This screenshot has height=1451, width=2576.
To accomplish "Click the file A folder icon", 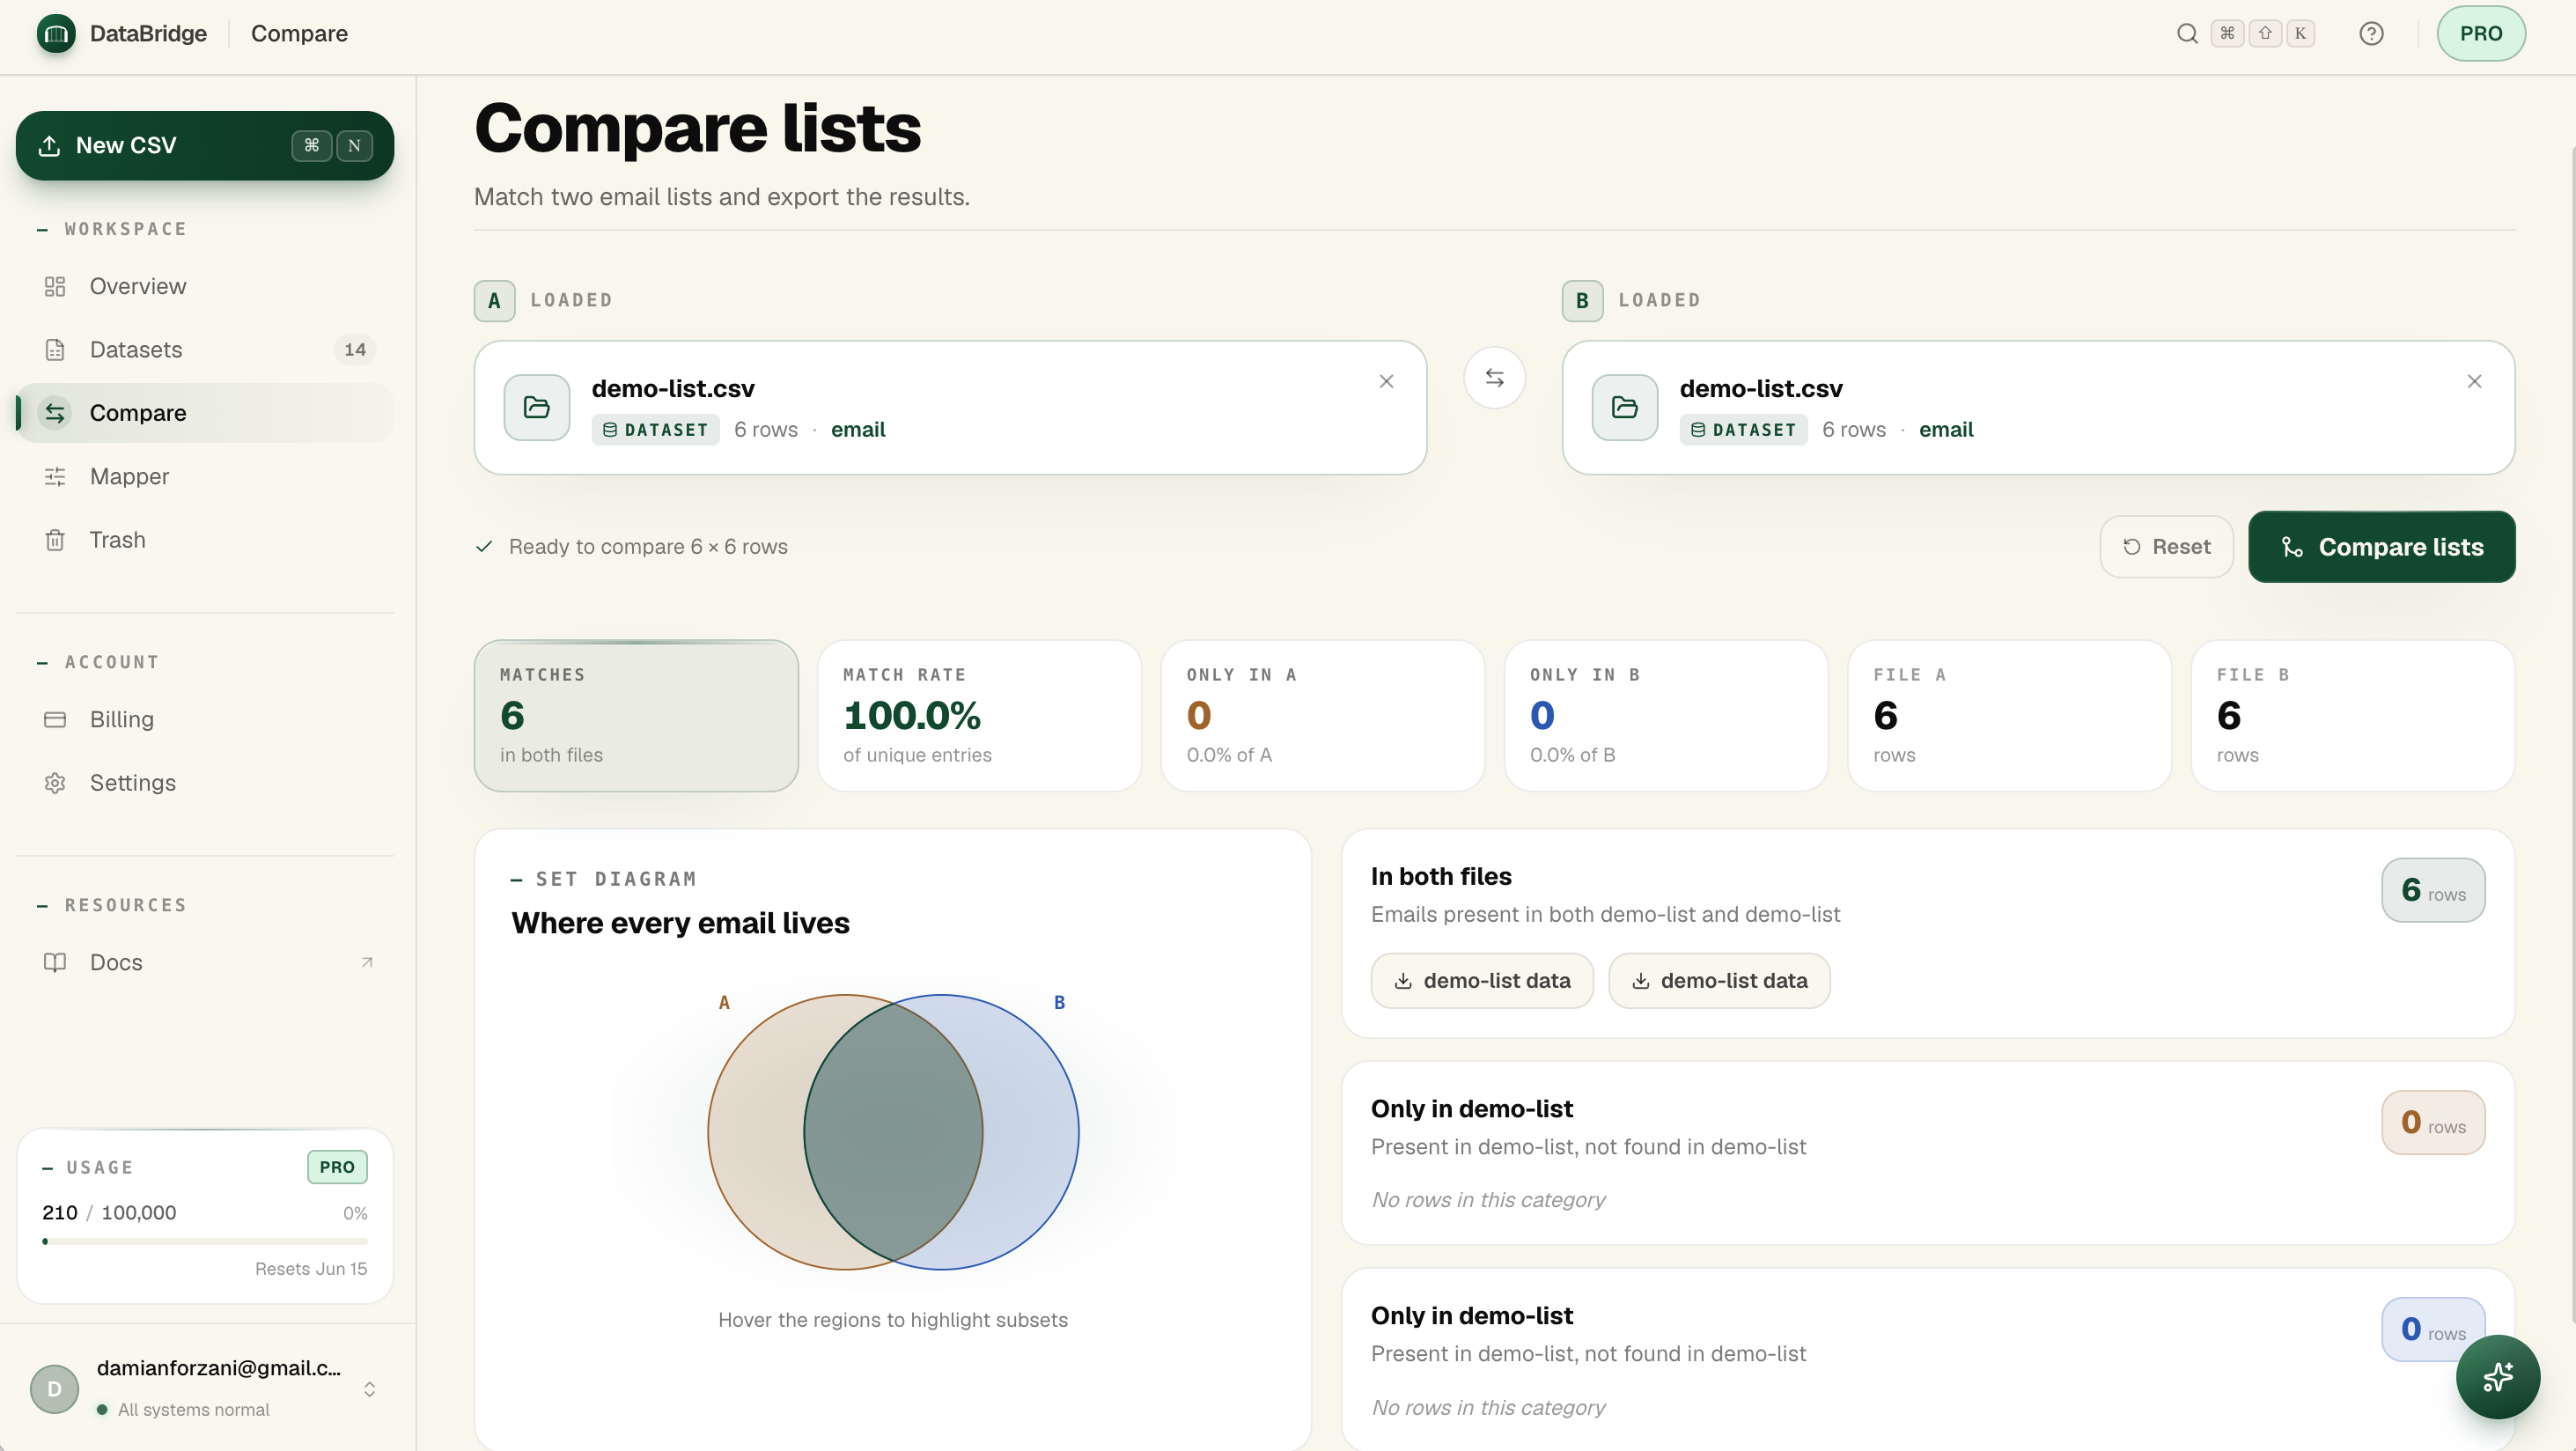I will 537,408.
